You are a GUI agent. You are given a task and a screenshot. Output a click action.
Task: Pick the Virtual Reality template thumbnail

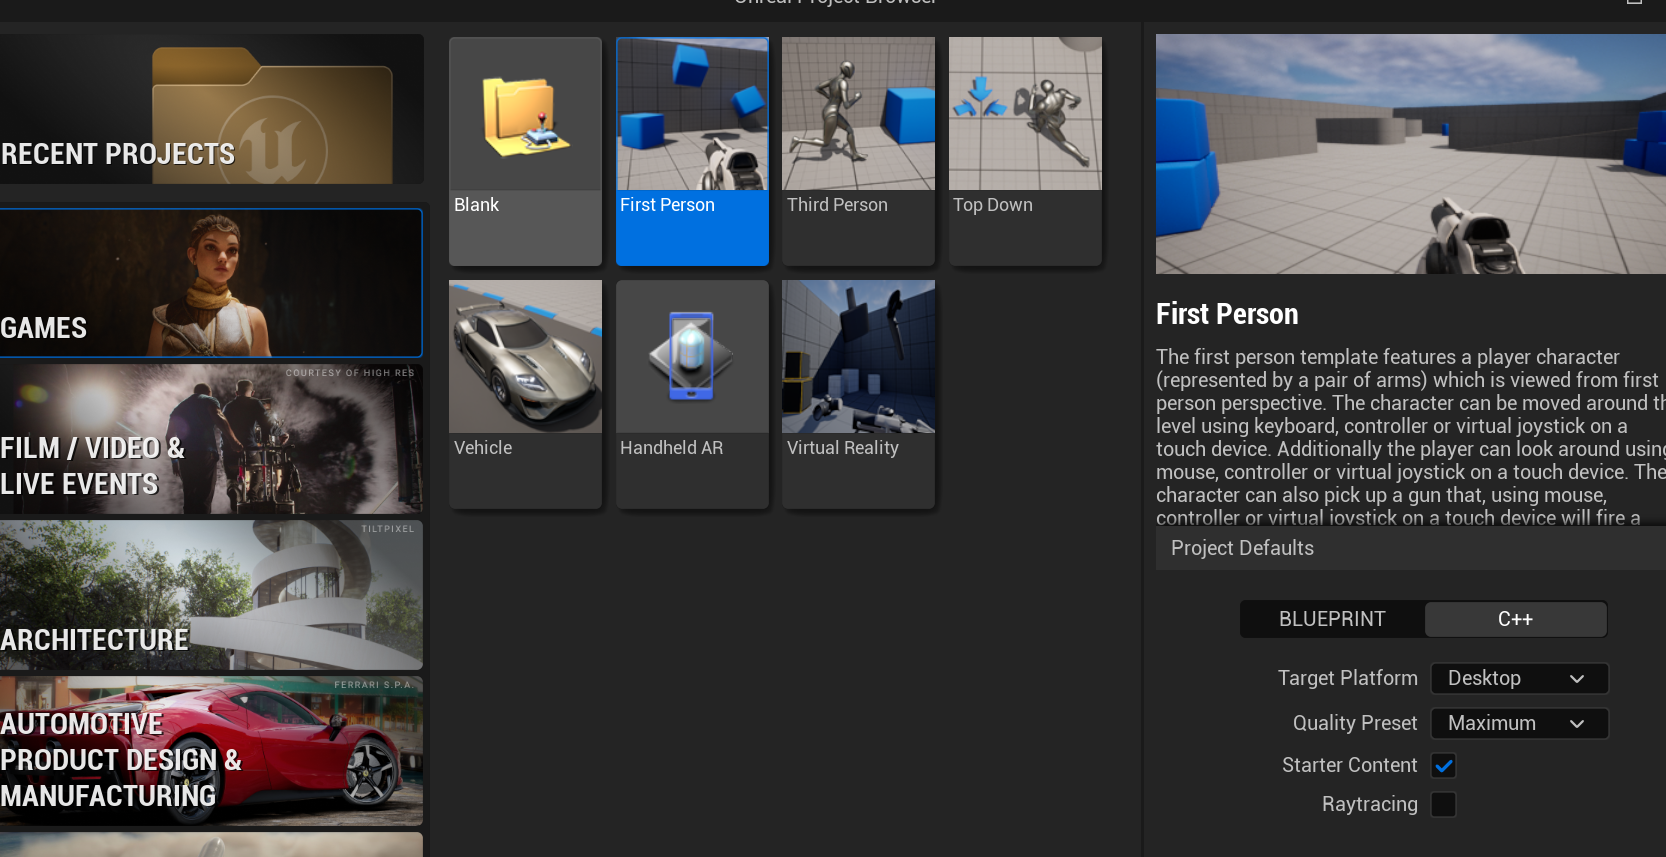coord(858,357)
